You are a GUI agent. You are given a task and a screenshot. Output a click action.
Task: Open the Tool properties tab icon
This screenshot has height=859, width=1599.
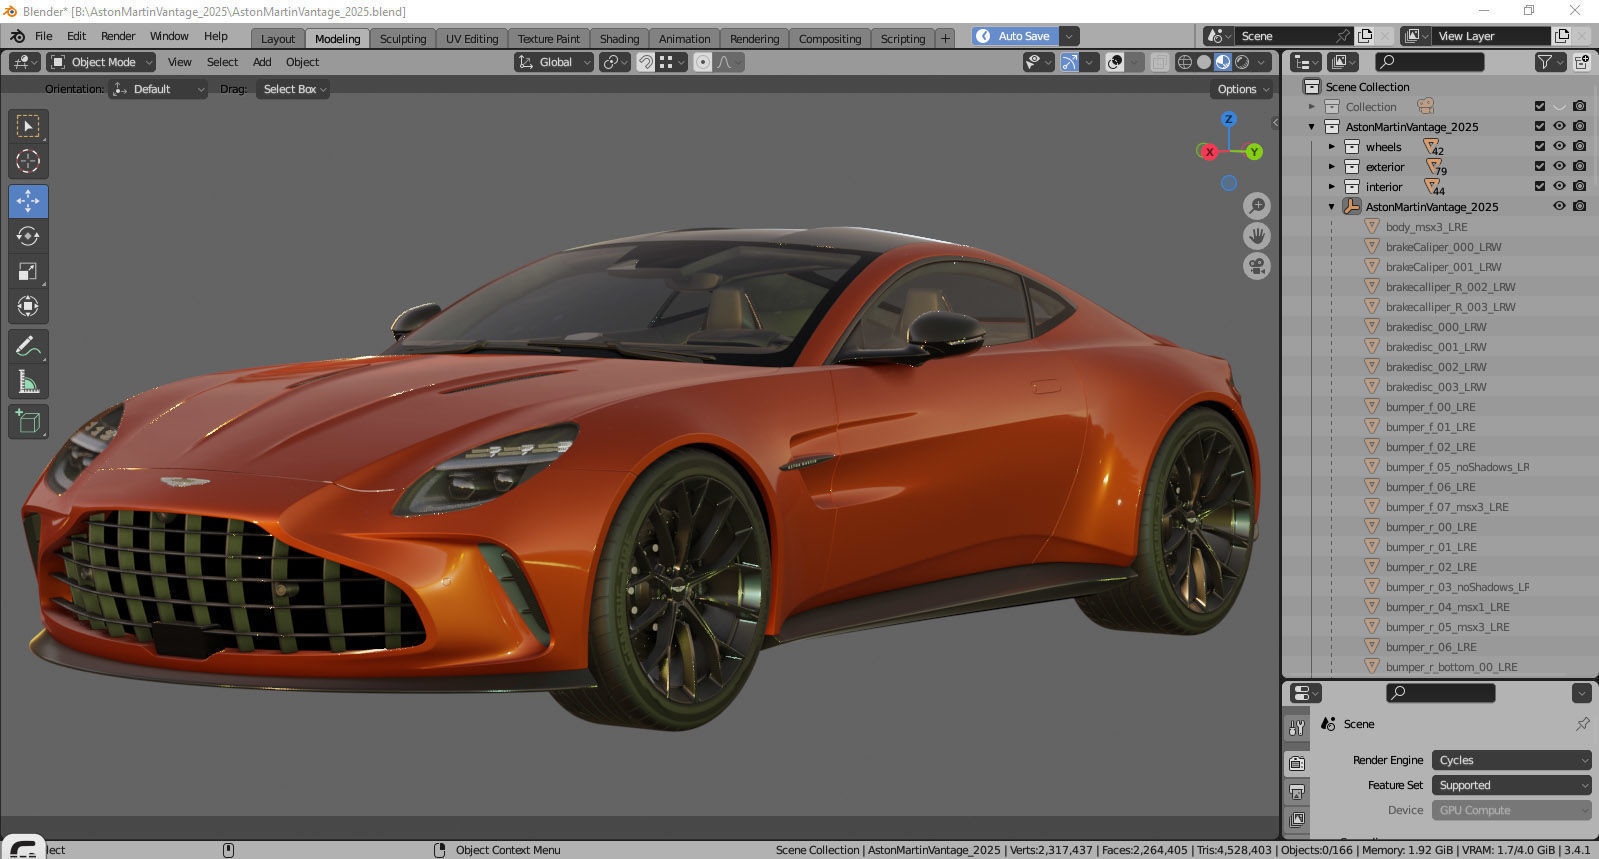click(1297, 728)
